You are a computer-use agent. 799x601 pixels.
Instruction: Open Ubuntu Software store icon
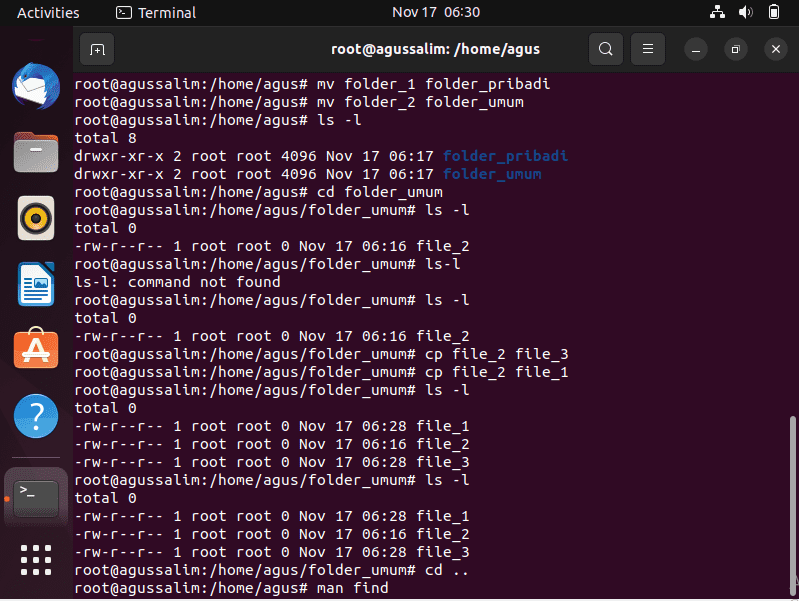coord(36,348)
